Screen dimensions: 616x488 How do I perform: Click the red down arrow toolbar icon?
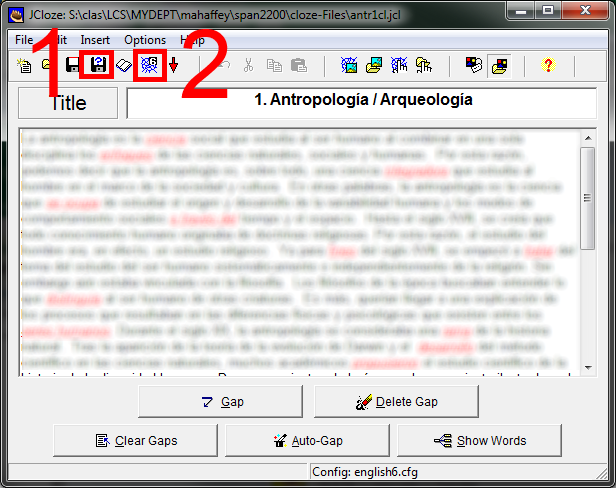point(173,66)
